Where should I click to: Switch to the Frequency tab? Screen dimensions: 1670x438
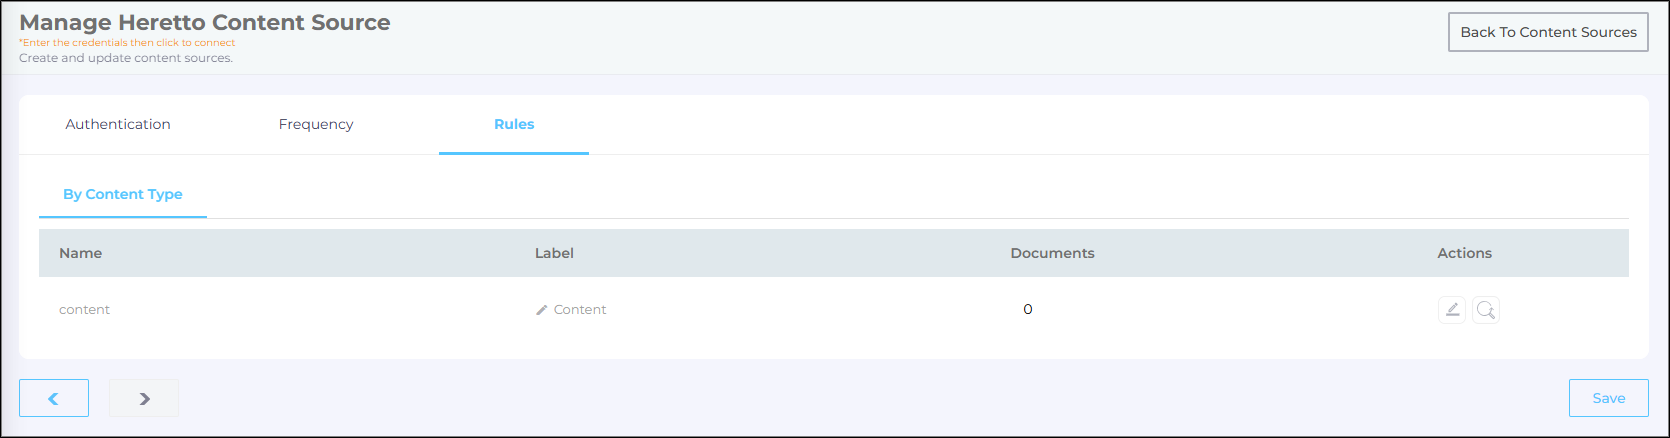(x=316, y=124)
